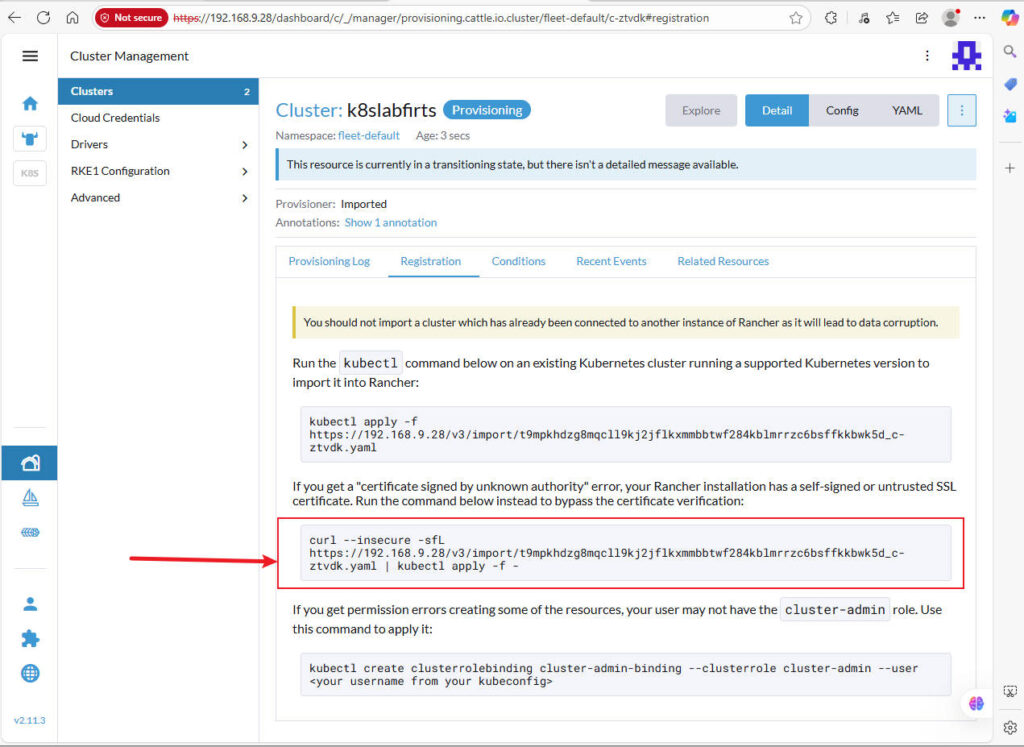The width and height of the screenshot is (1024, 747).
Task: Go to Rancher Home icon
Action: pos(30,103)
